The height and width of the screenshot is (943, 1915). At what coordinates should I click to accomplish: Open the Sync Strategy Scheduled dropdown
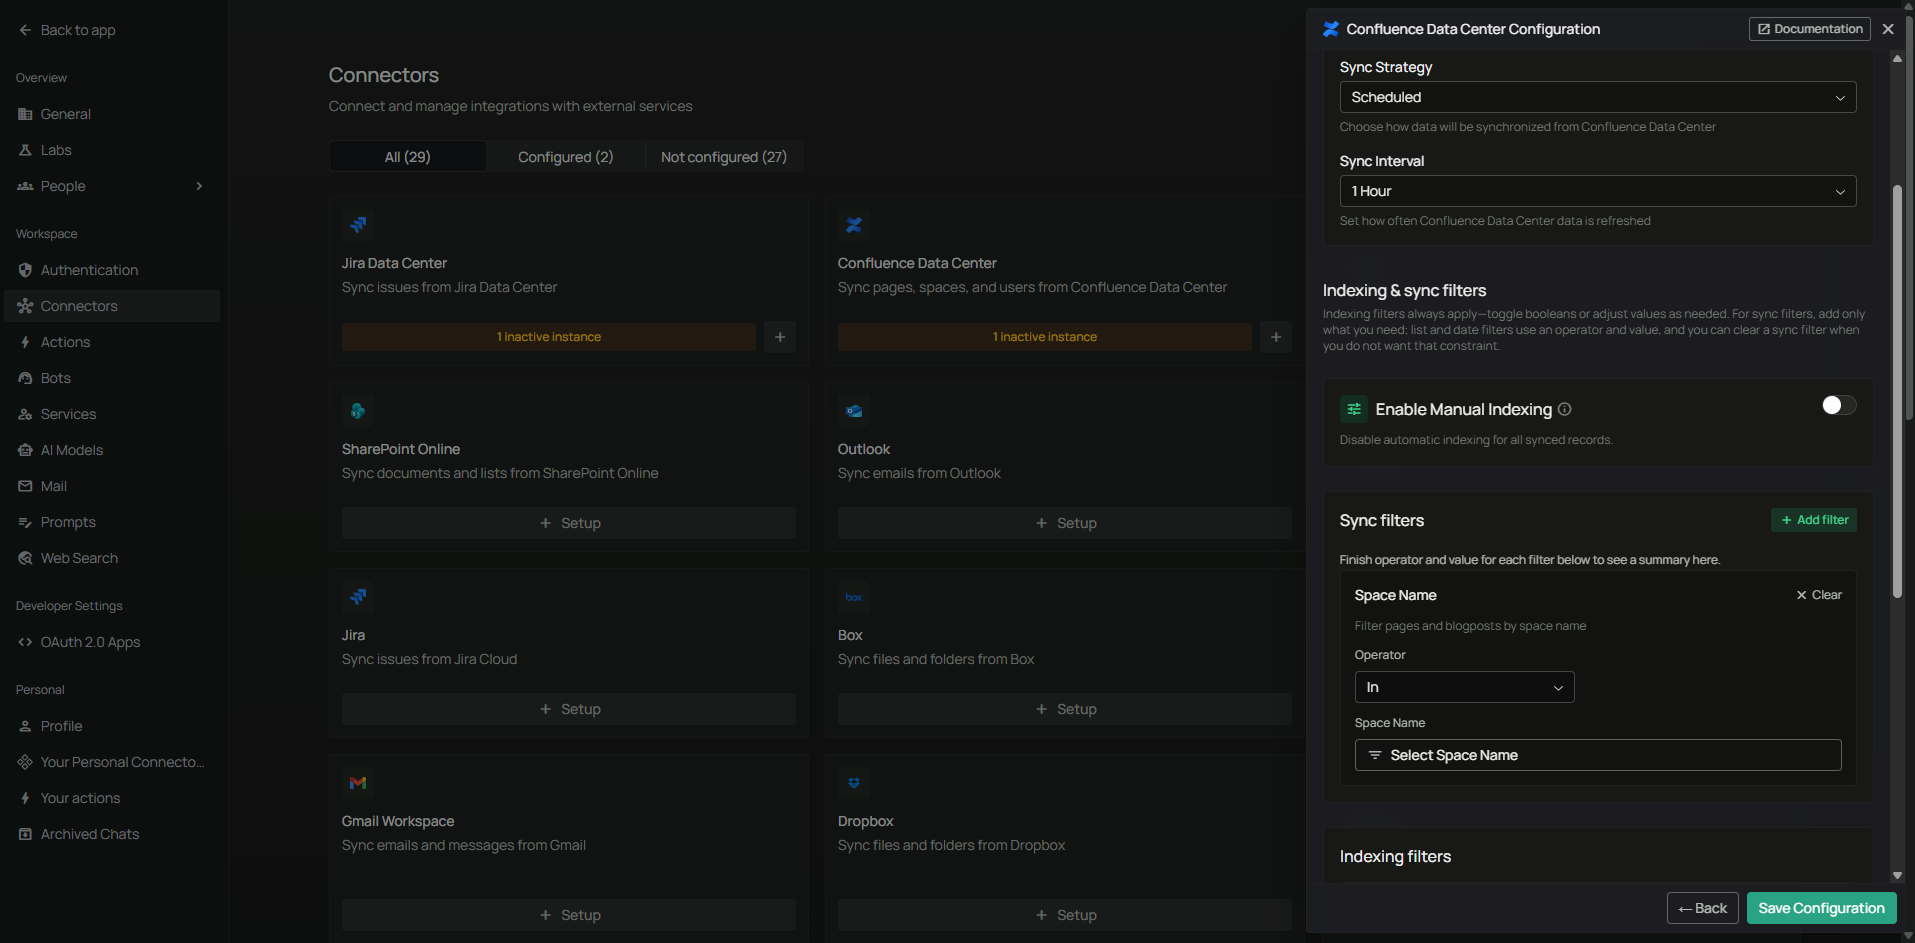click(x=1598, y=97)
